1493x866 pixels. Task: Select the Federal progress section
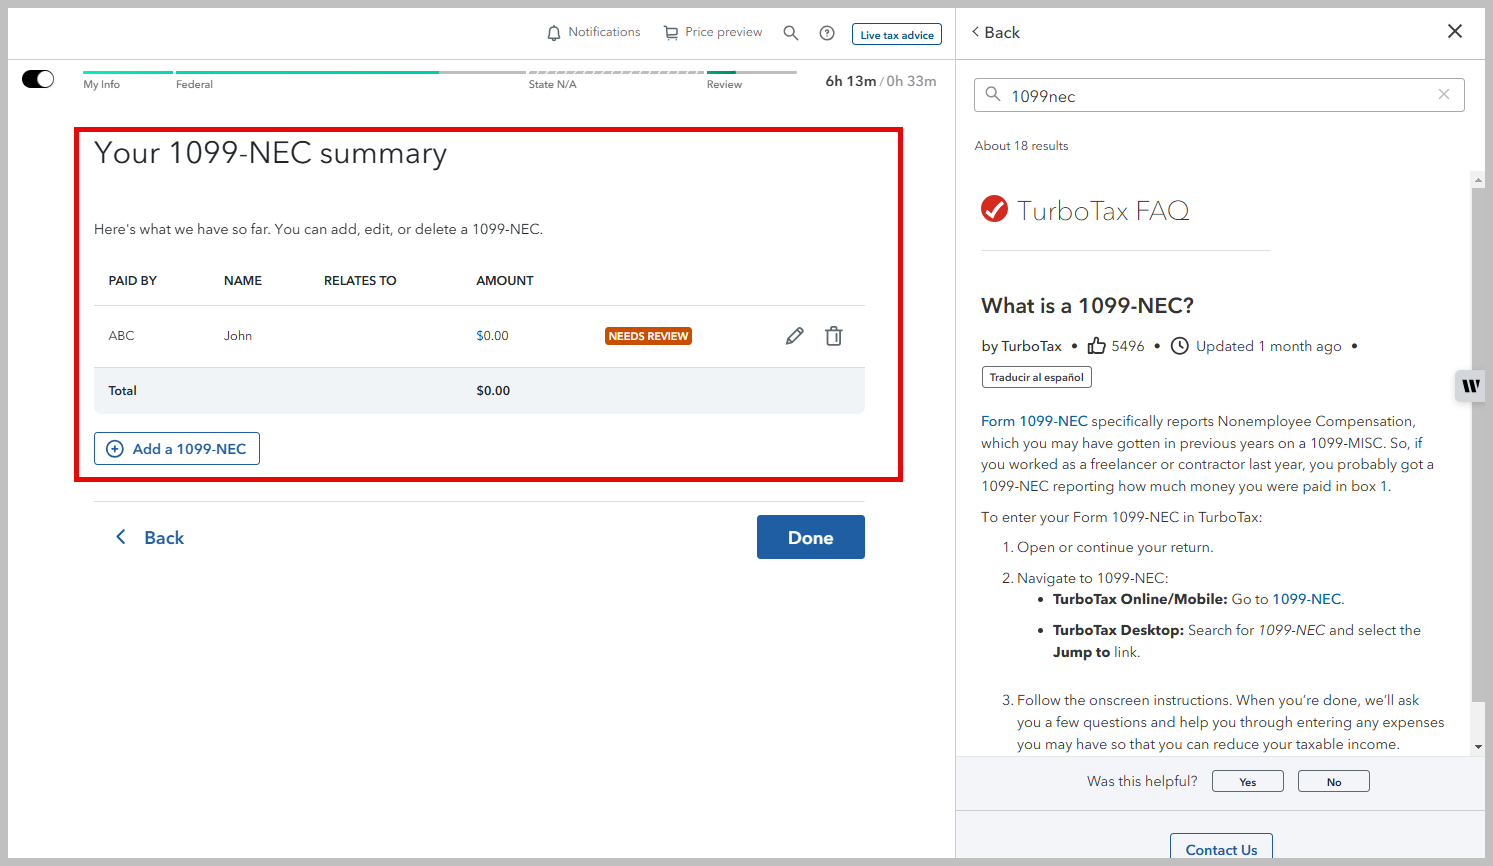pyautogui.click(x=194, y=84)
